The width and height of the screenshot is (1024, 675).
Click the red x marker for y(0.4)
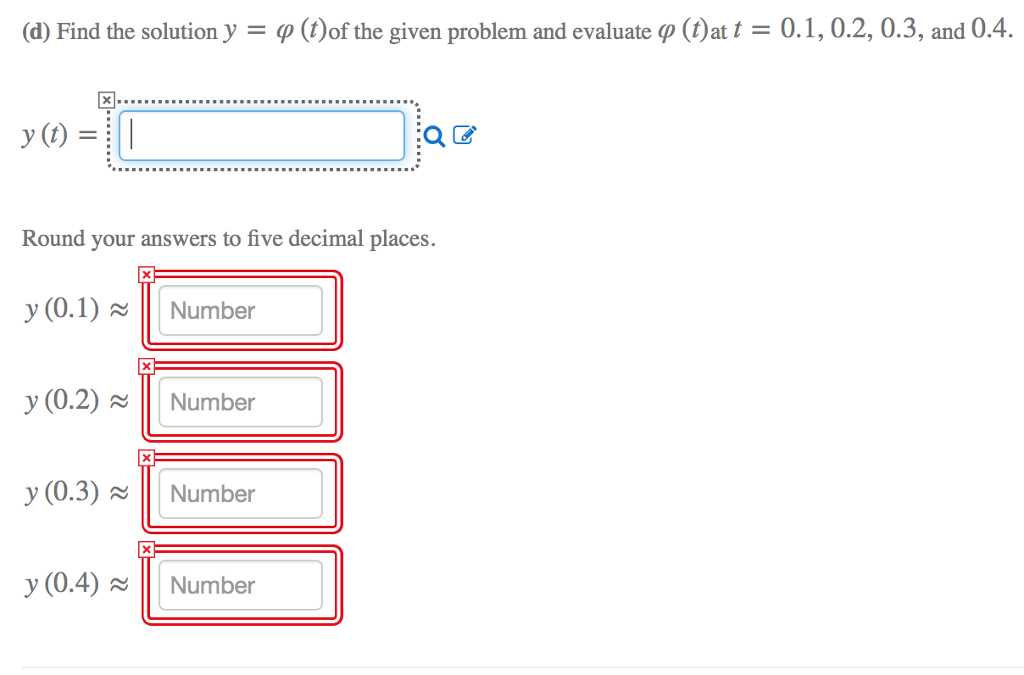pyautogui.click(x=146, y=550)
